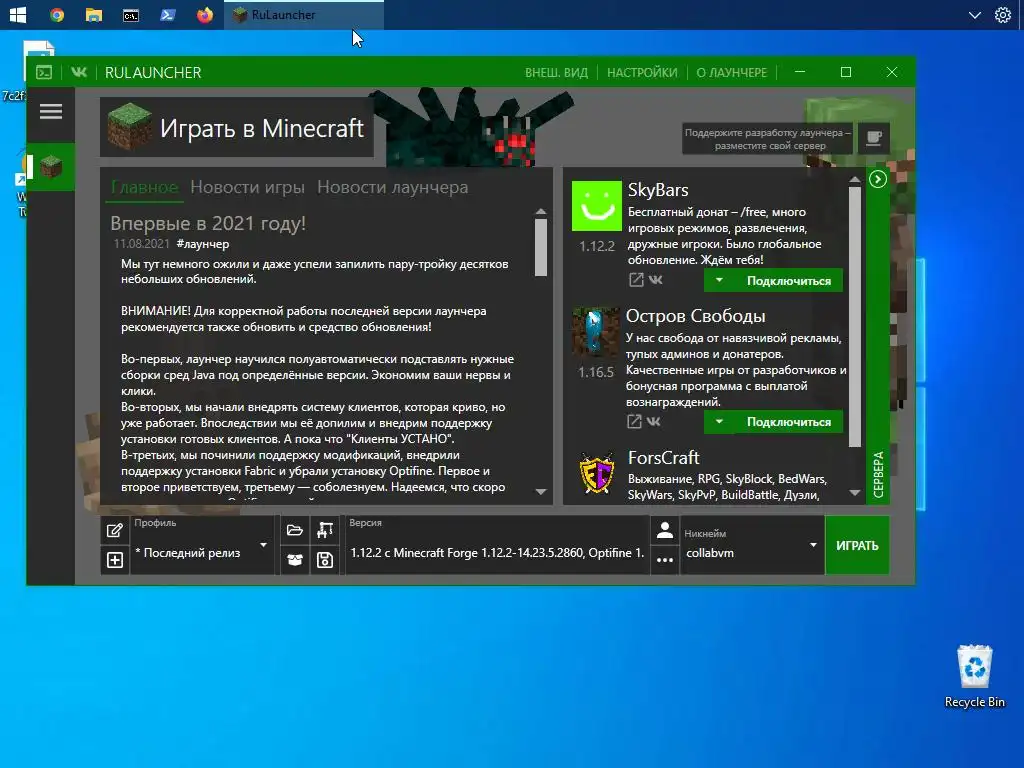Open Остров Свободы VK page icon

[x=653, y=421]
